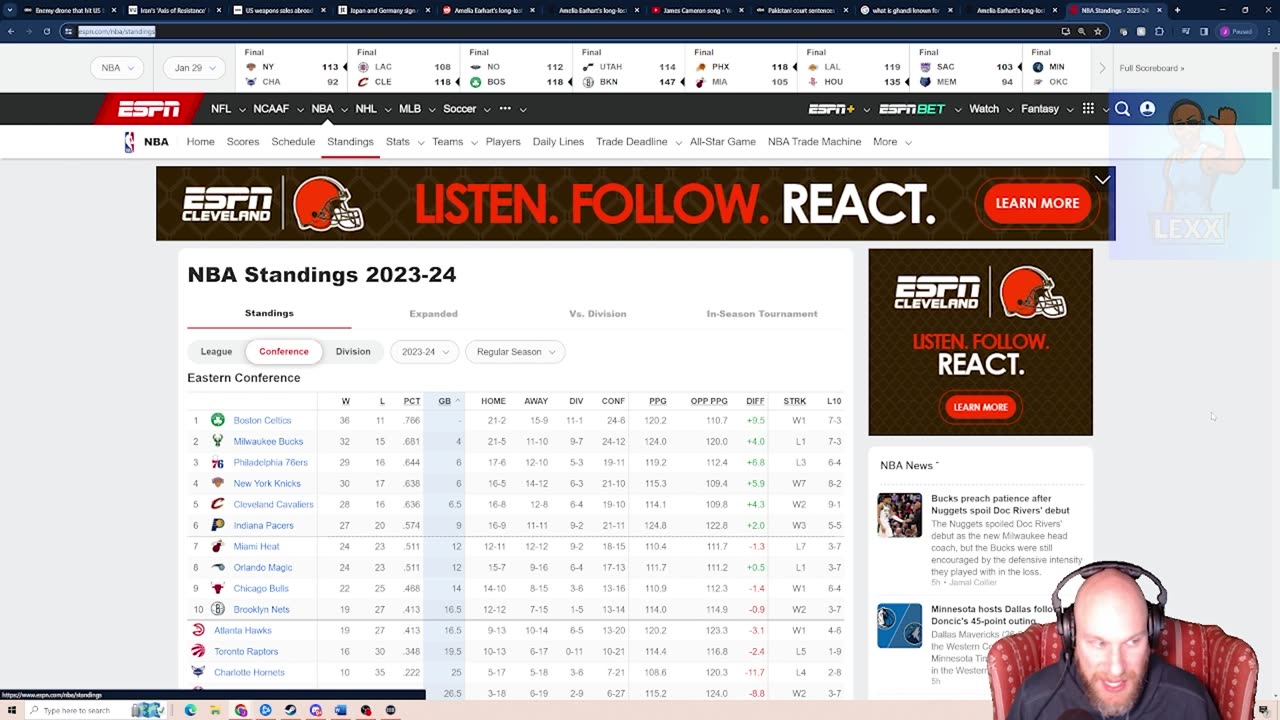Switch to the Expanded standings tab
The height and width of the screenshot is (720, 1280).
433,314
